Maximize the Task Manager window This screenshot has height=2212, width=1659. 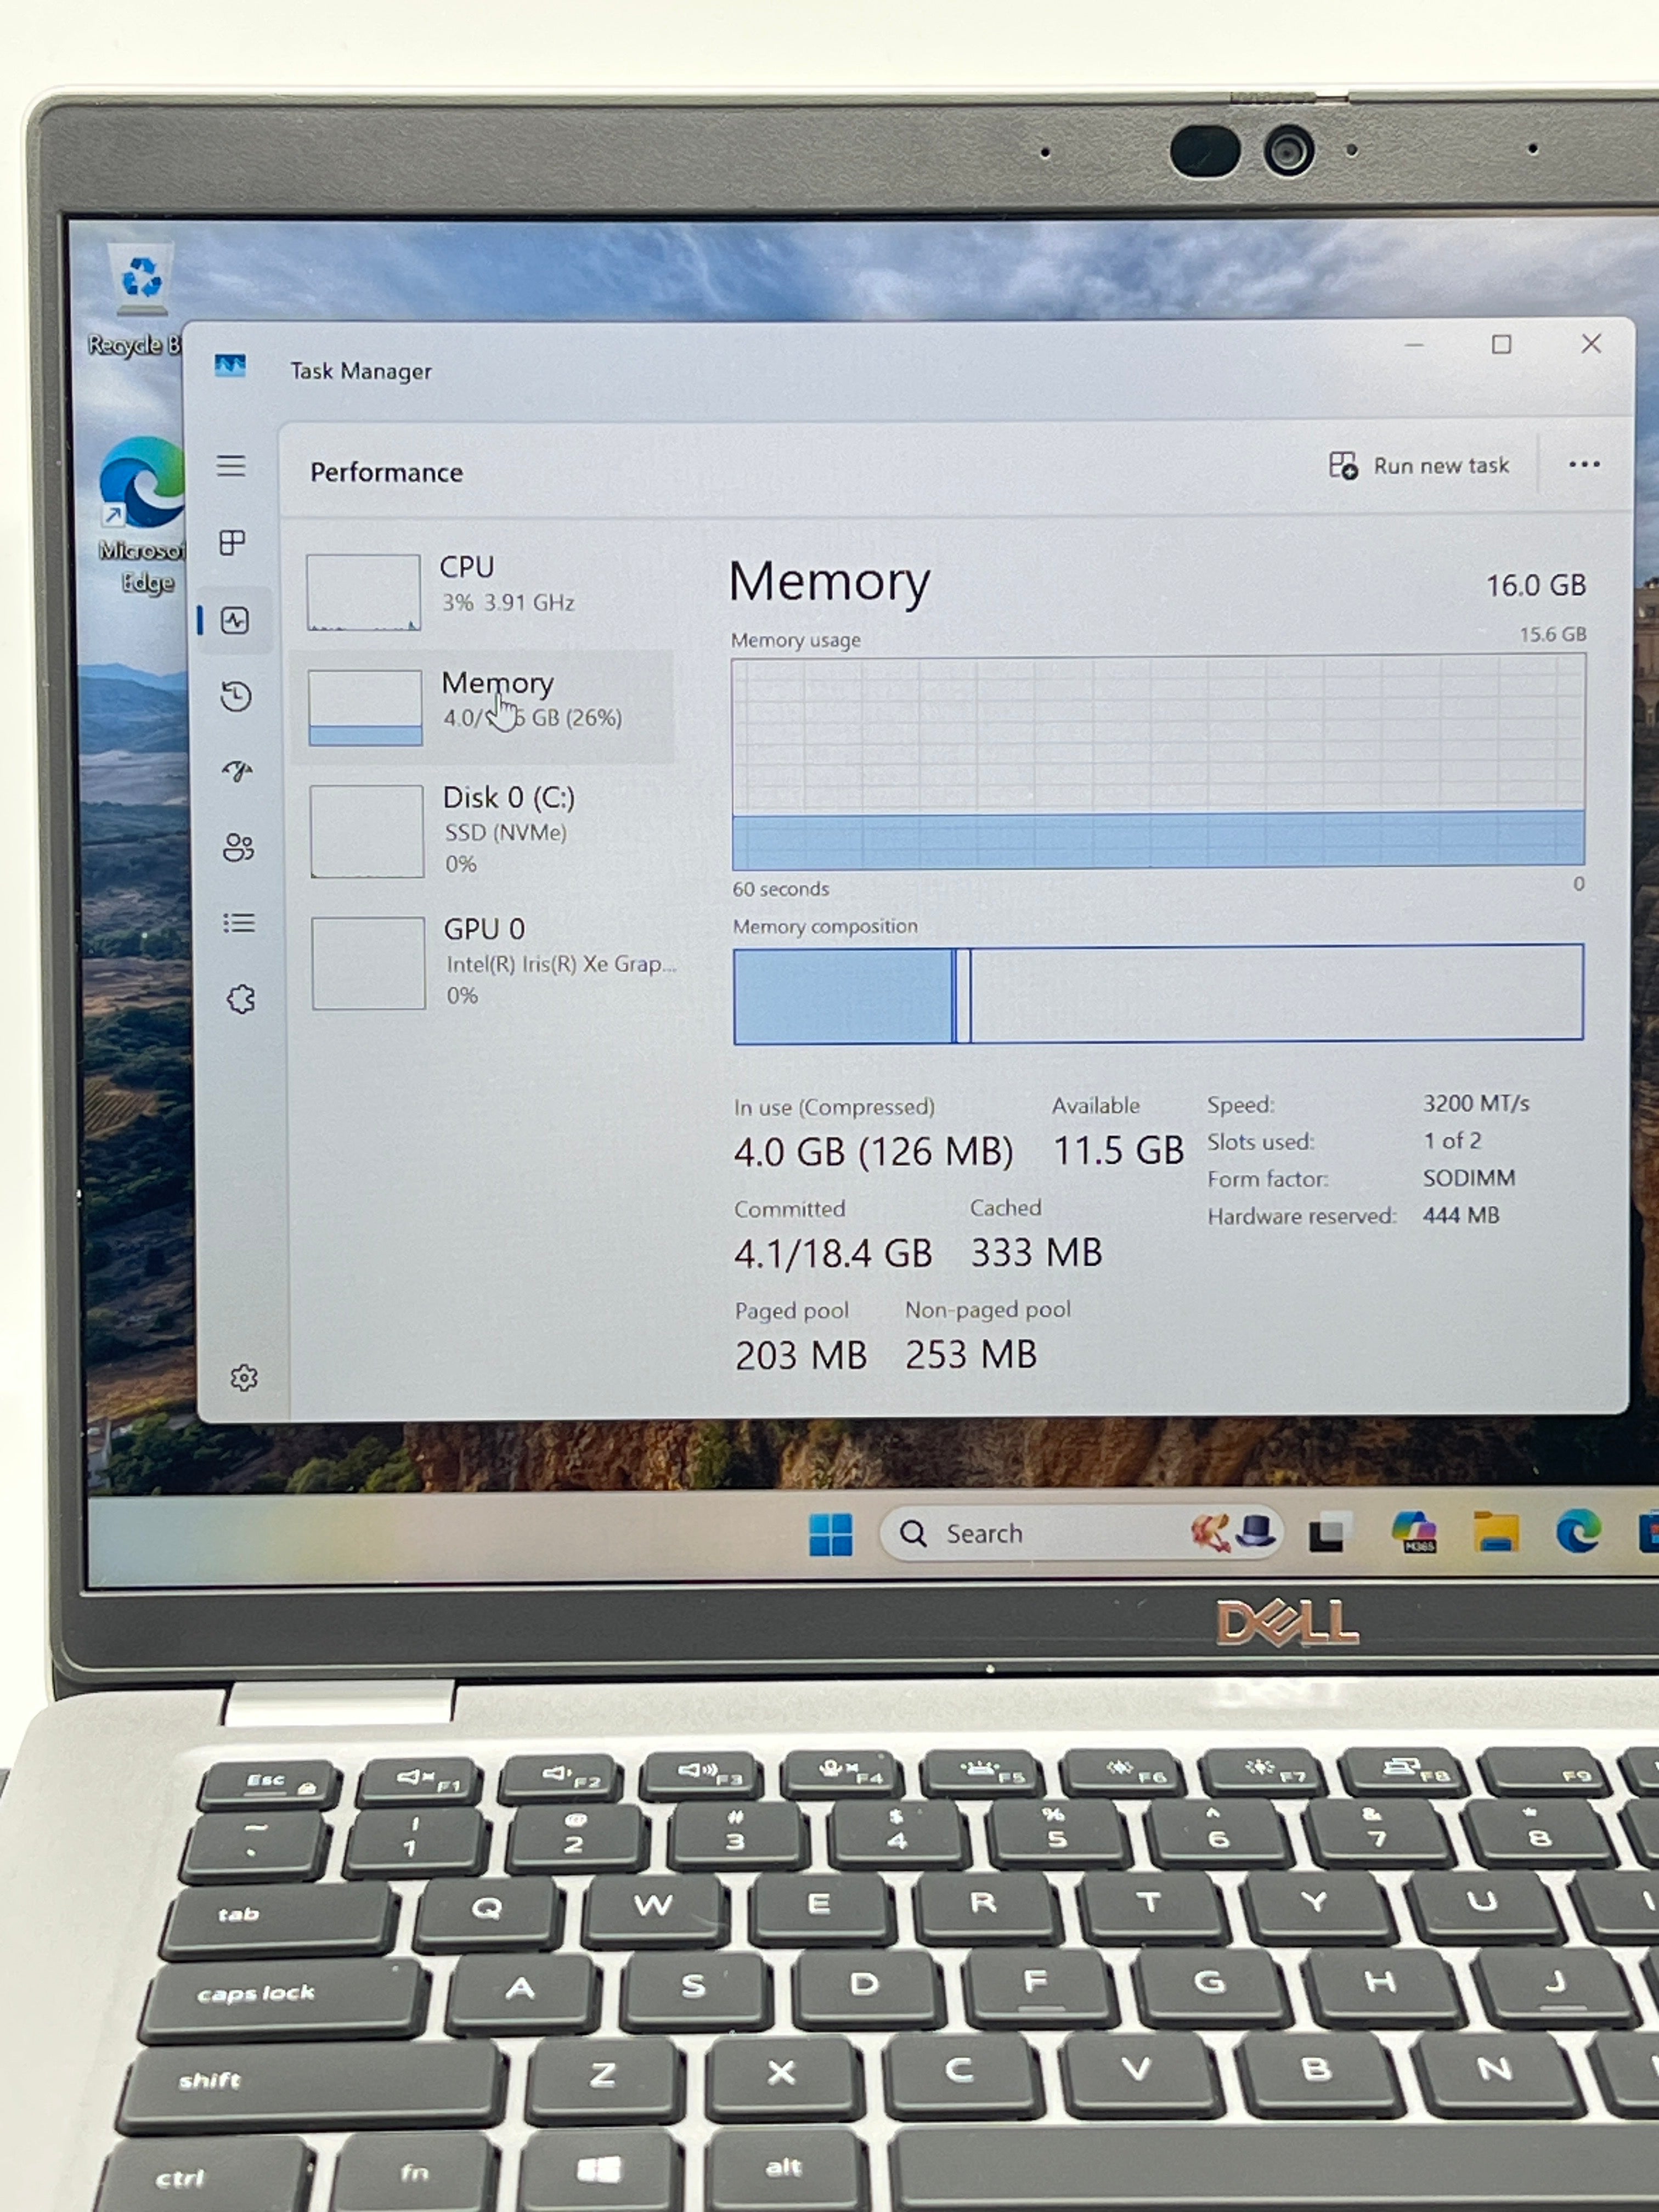1501,345
